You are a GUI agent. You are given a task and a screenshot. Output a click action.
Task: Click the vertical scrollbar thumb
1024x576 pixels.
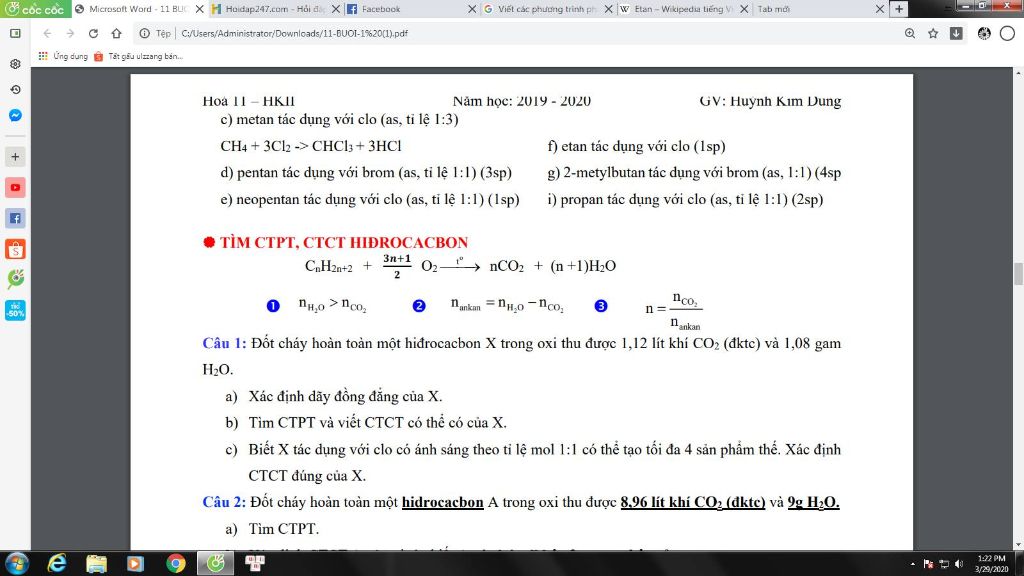(x=1018, y=274)
